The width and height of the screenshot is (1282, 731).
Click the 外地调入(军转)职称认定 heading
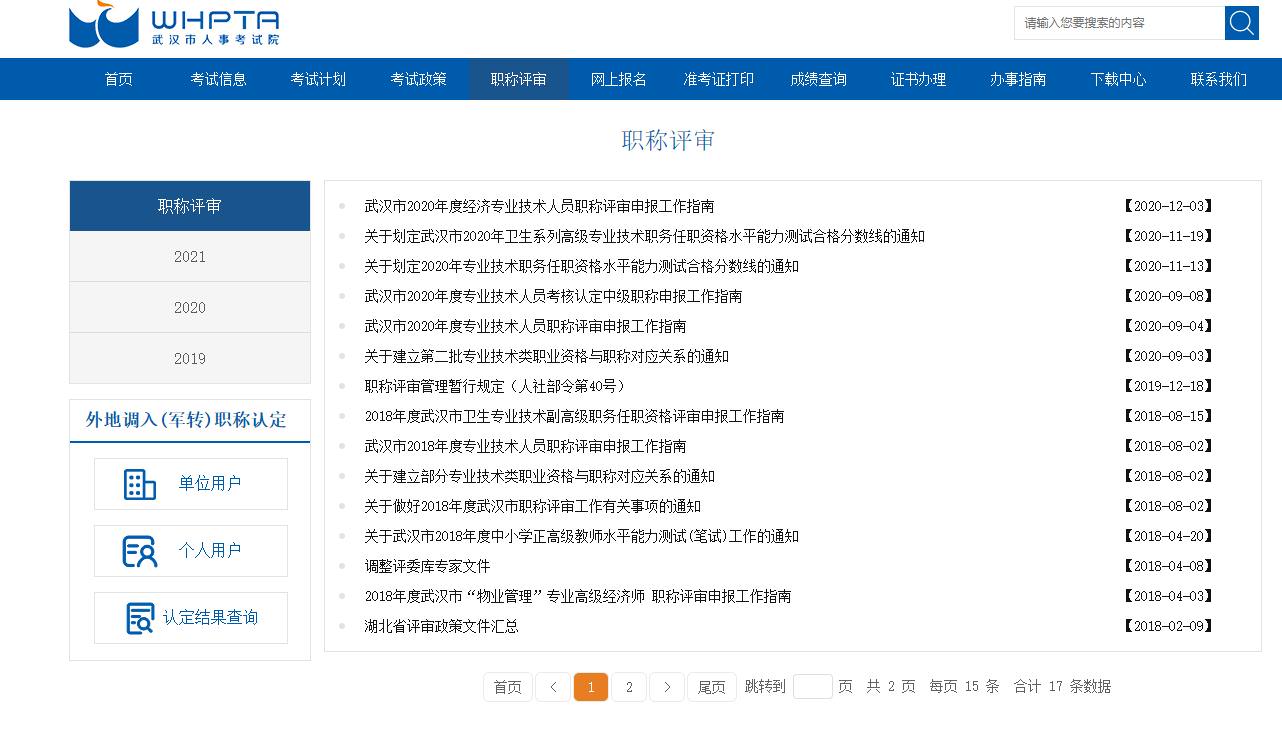(186, 420)
